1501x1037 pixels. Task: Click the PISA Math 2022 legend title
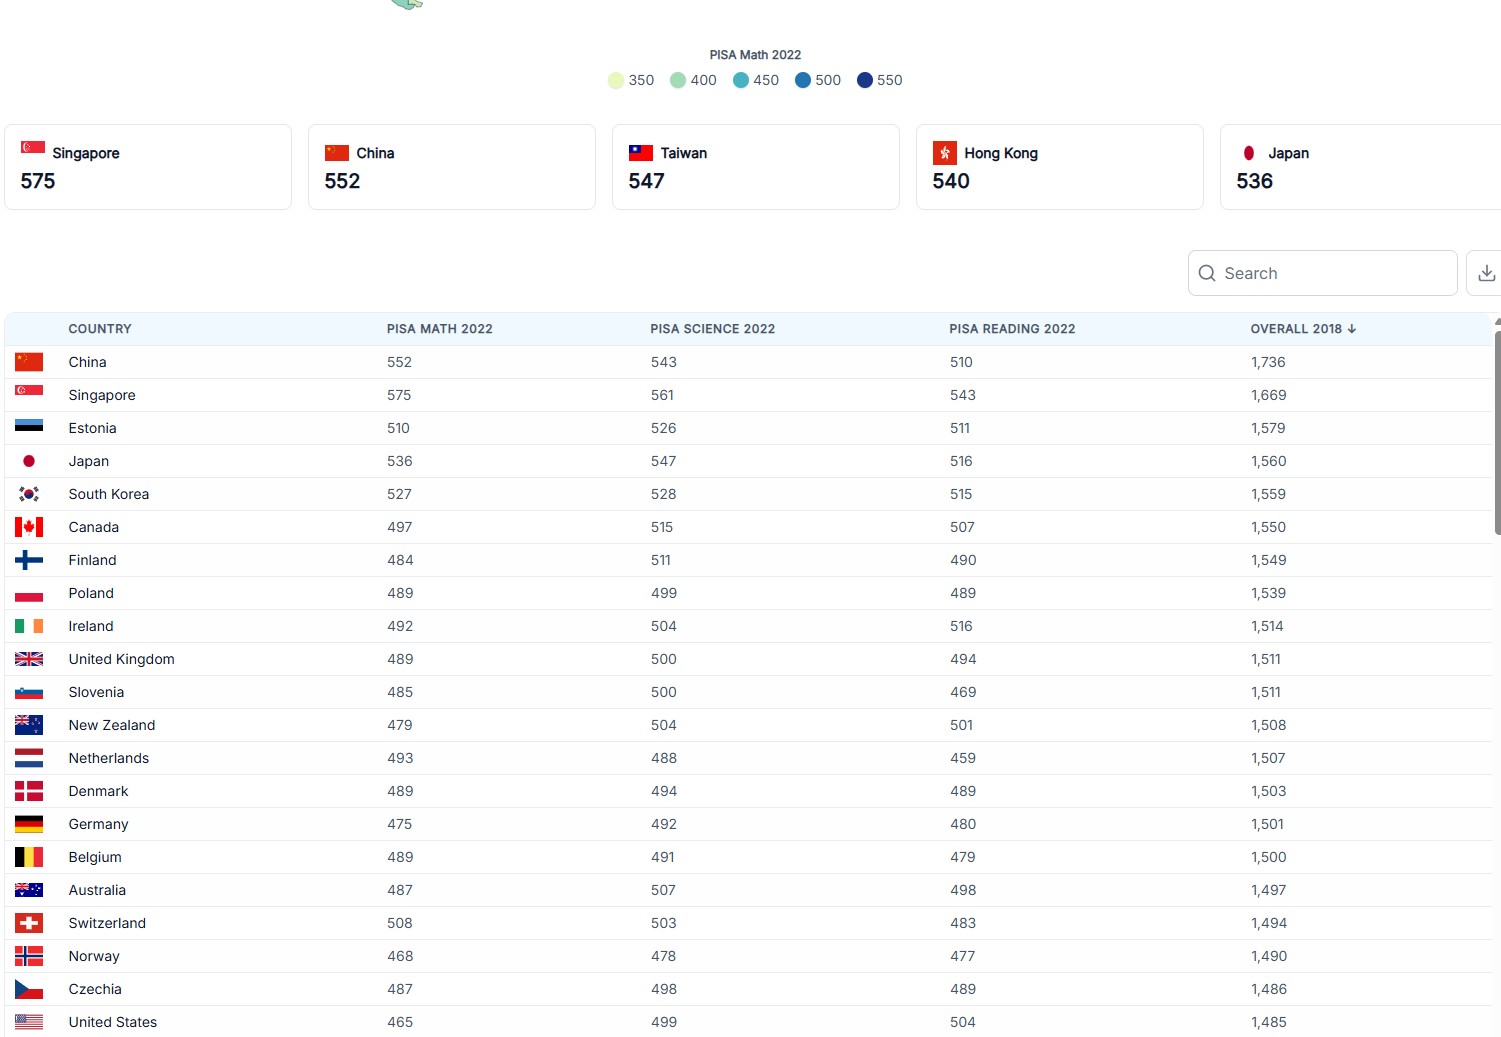coord(755,55)
